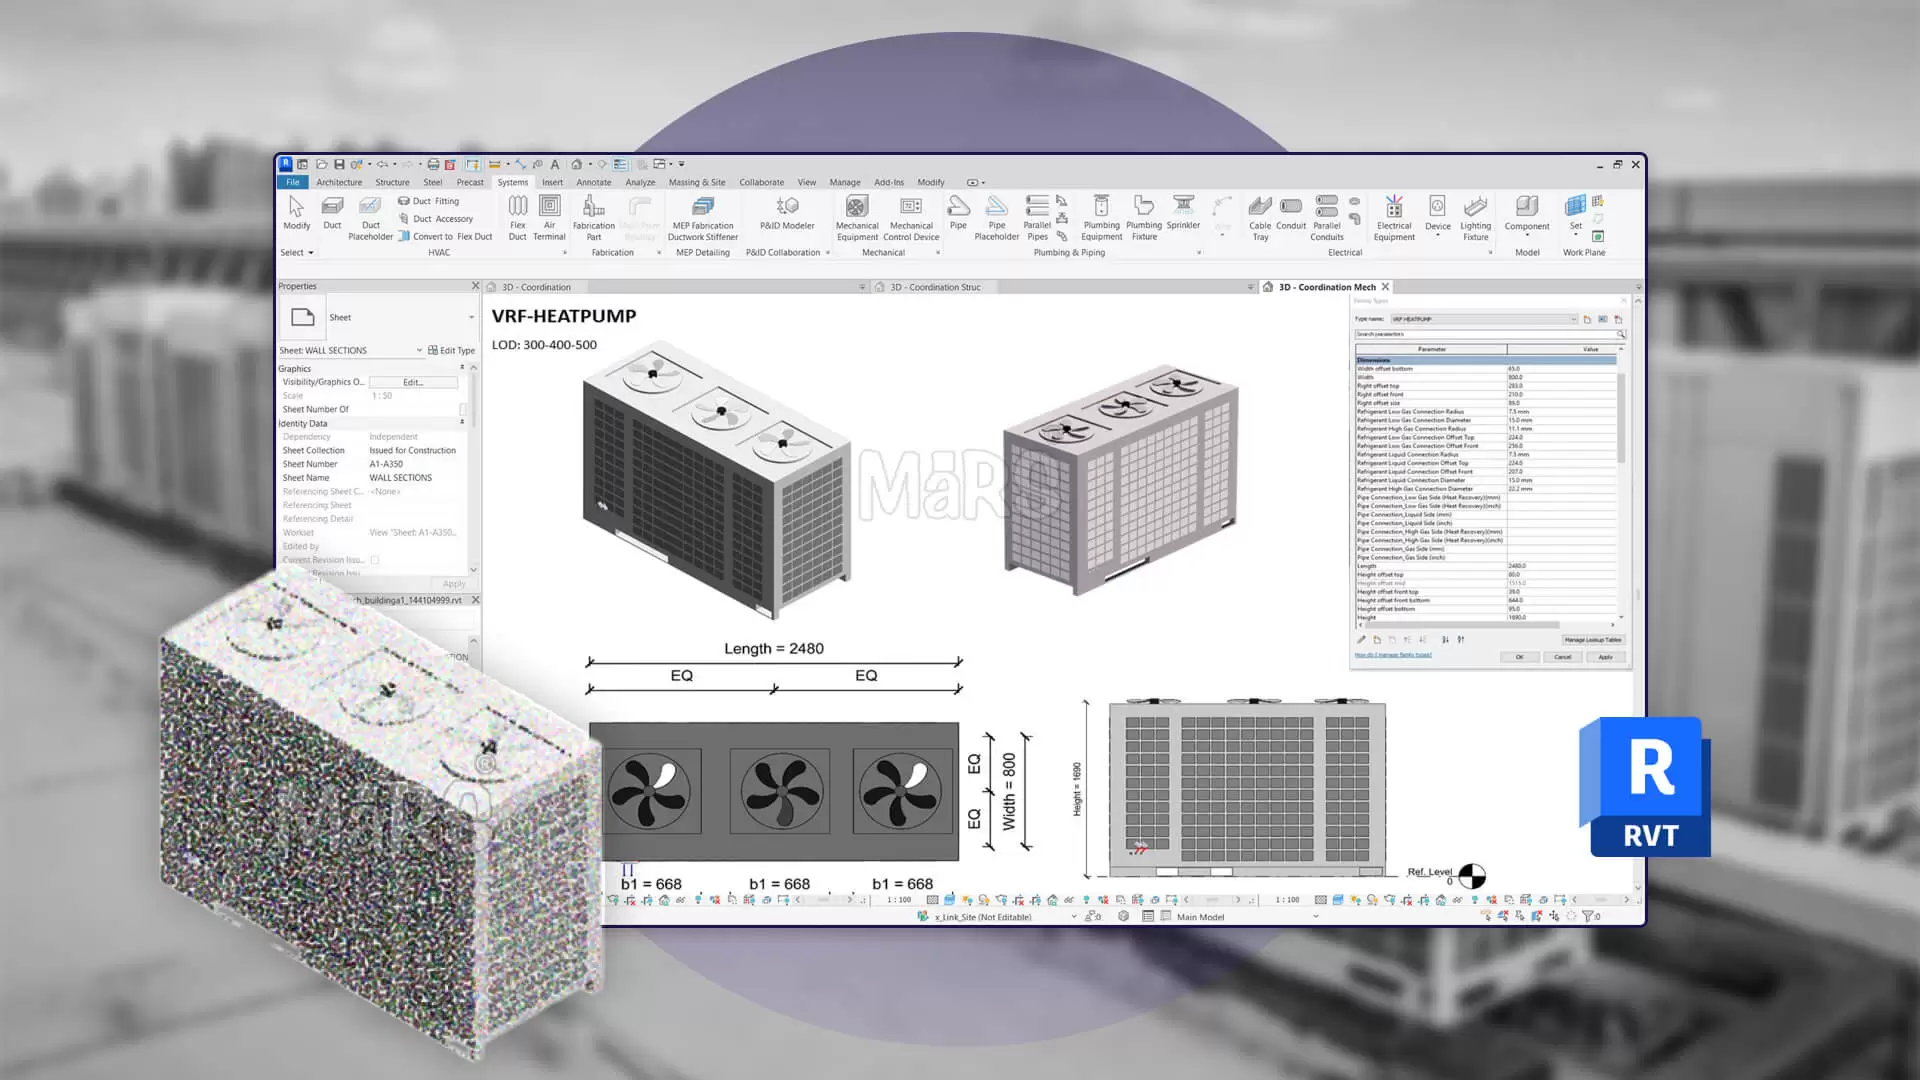Open the Select panel dropdown
This screenshot has width=1920, height=1080.
297,253
